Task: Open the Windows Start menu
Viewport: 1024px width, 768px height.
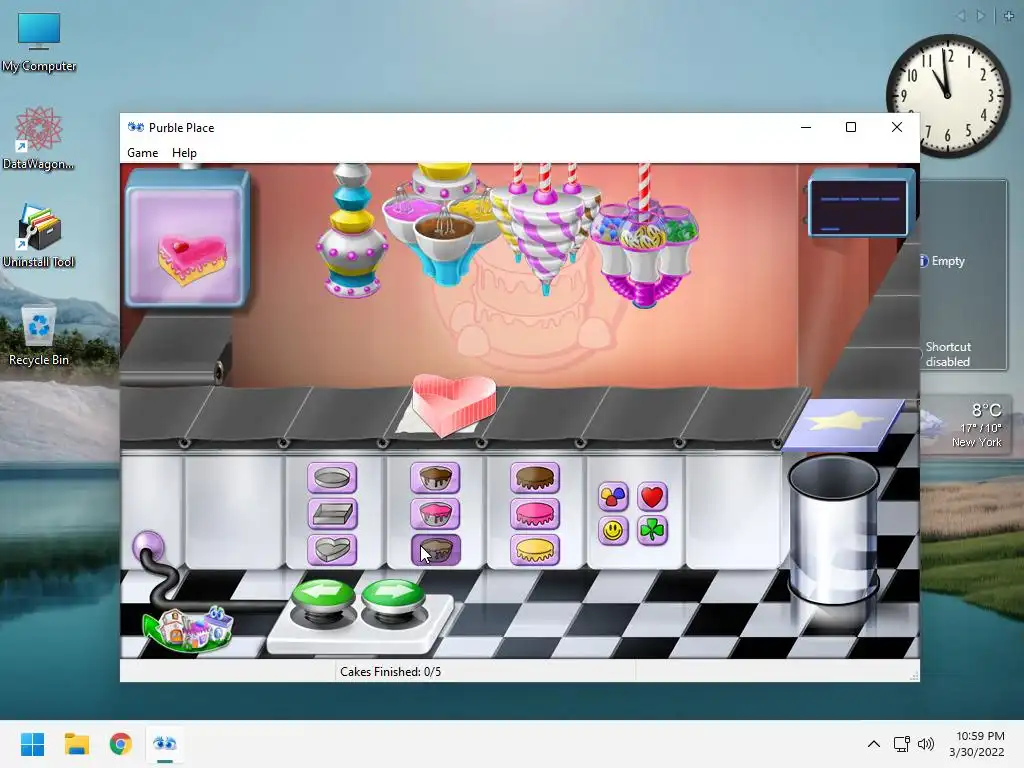Action: click(32, 744)
